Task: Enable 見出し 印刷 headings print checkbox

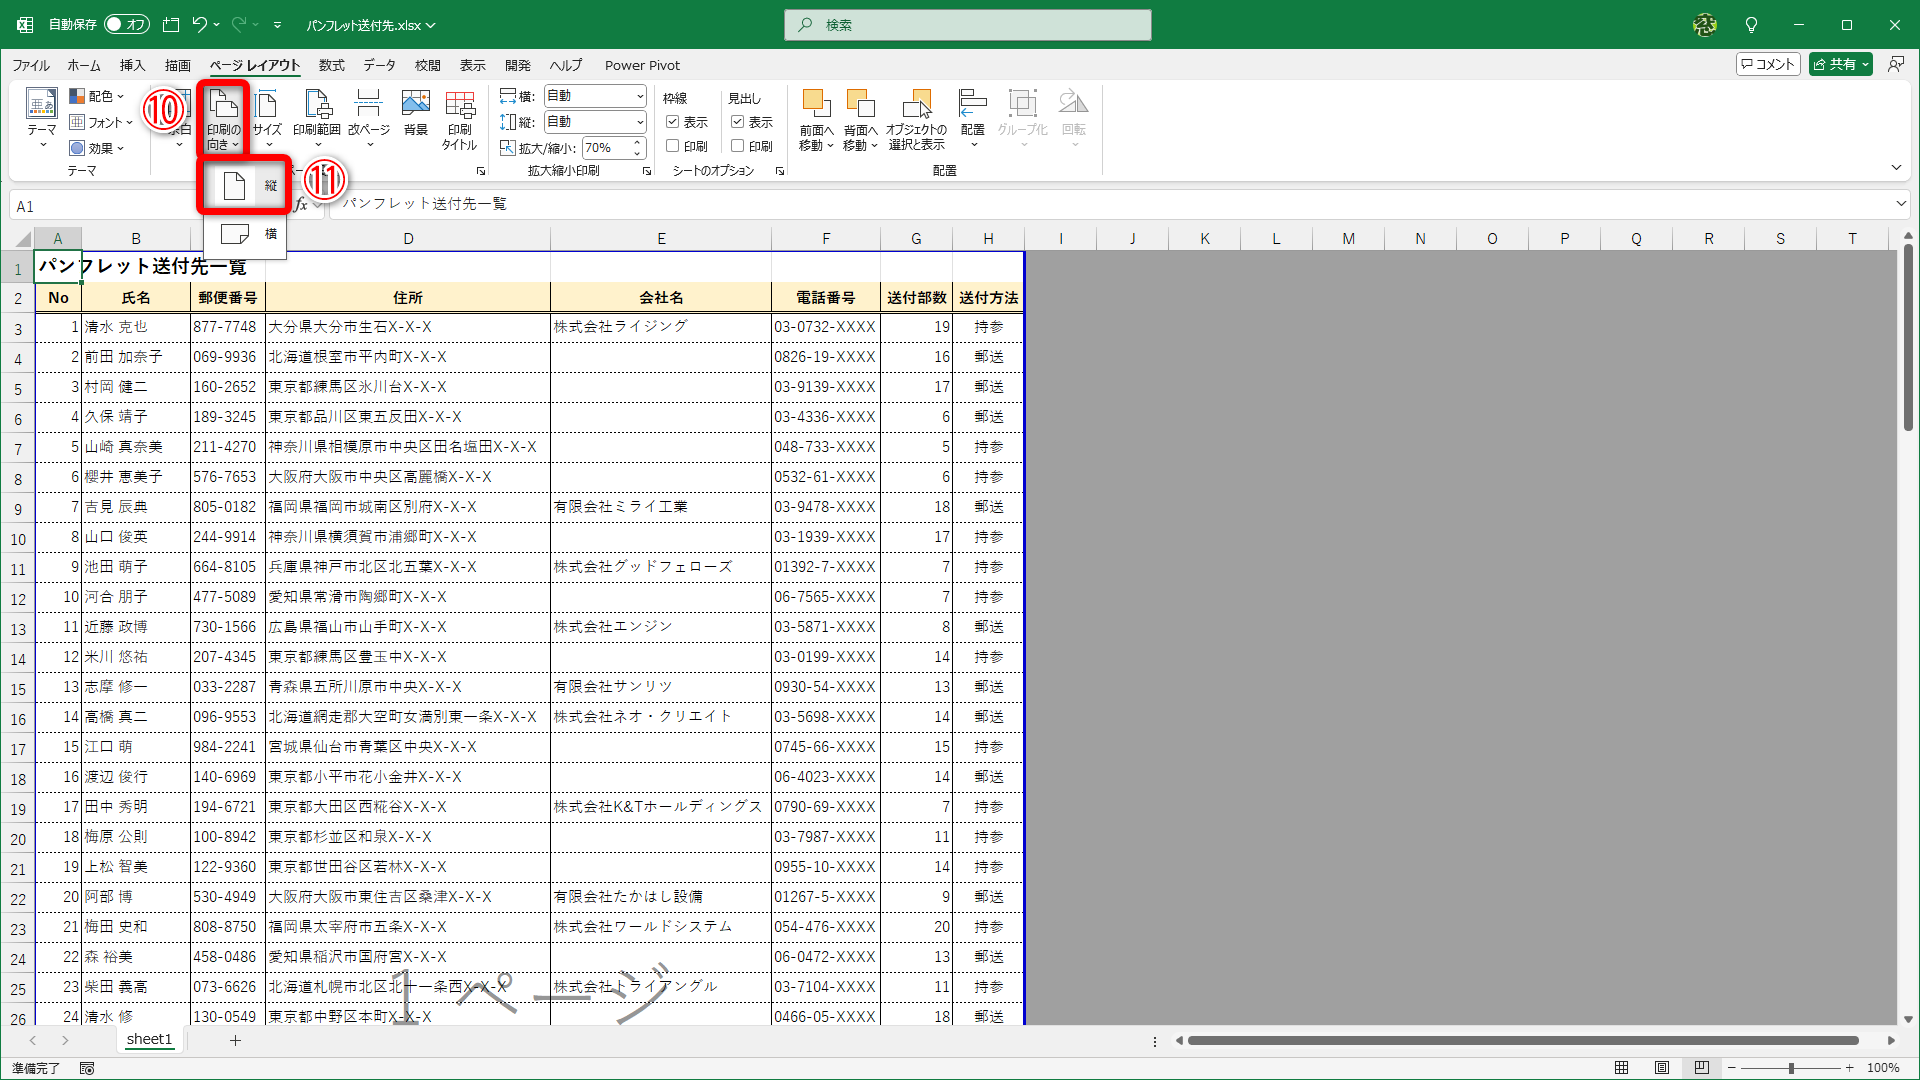Action: pos(738,146)
